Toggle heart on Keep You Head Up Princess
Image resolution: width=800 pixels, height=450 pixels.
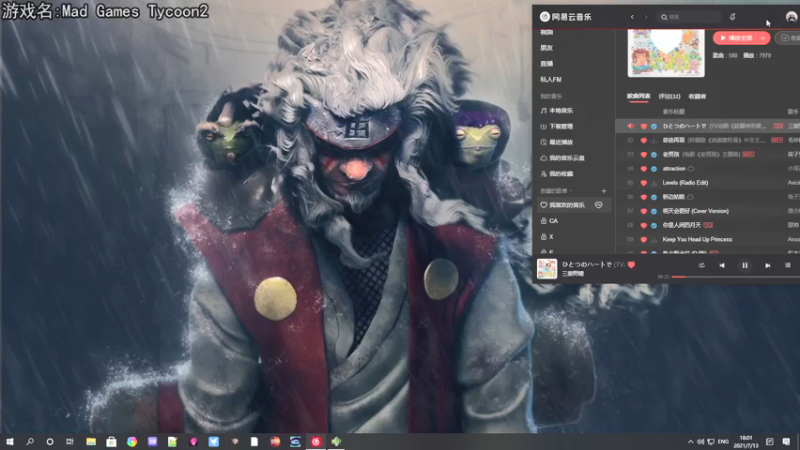pos(644,239)
